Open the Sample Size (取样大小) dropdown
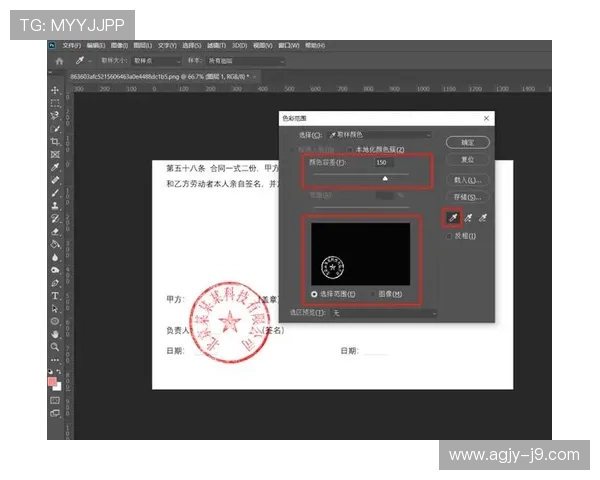Viewport: 600px width, 480px height. tap(157, 61)
